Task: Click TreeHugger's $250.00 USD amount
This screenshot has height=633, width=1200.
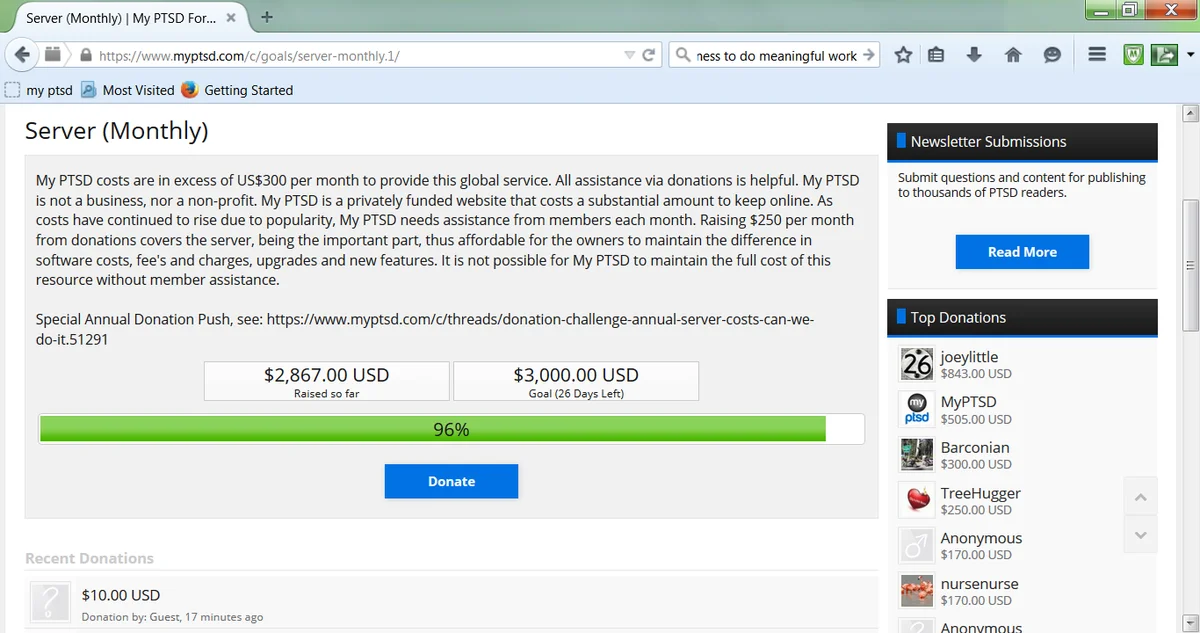Action: tap(976, 510)
